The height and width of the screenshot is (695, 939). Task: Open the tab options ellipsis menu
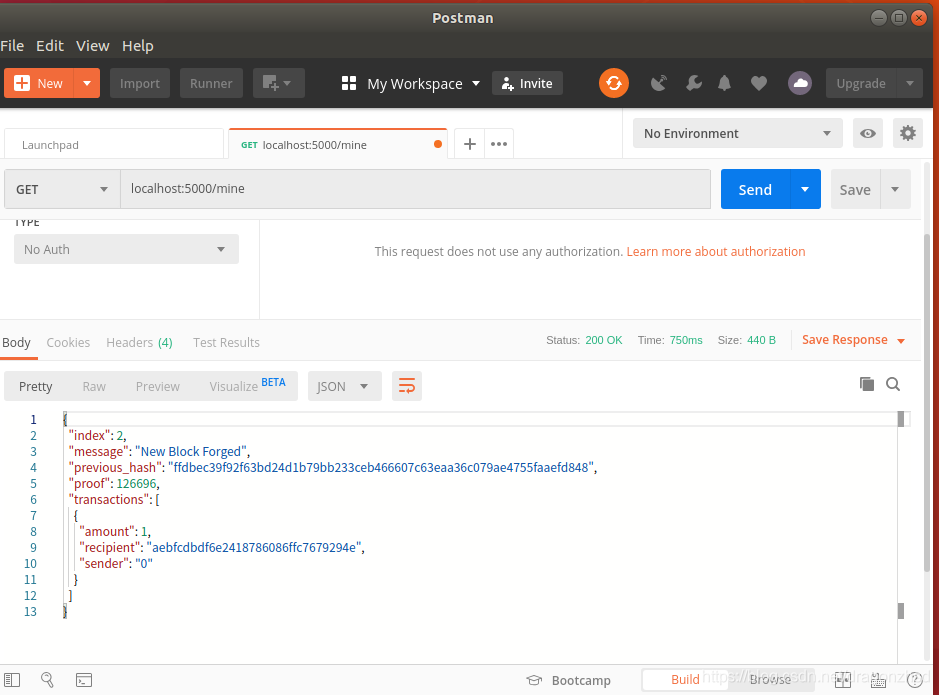tap(499, 144)
